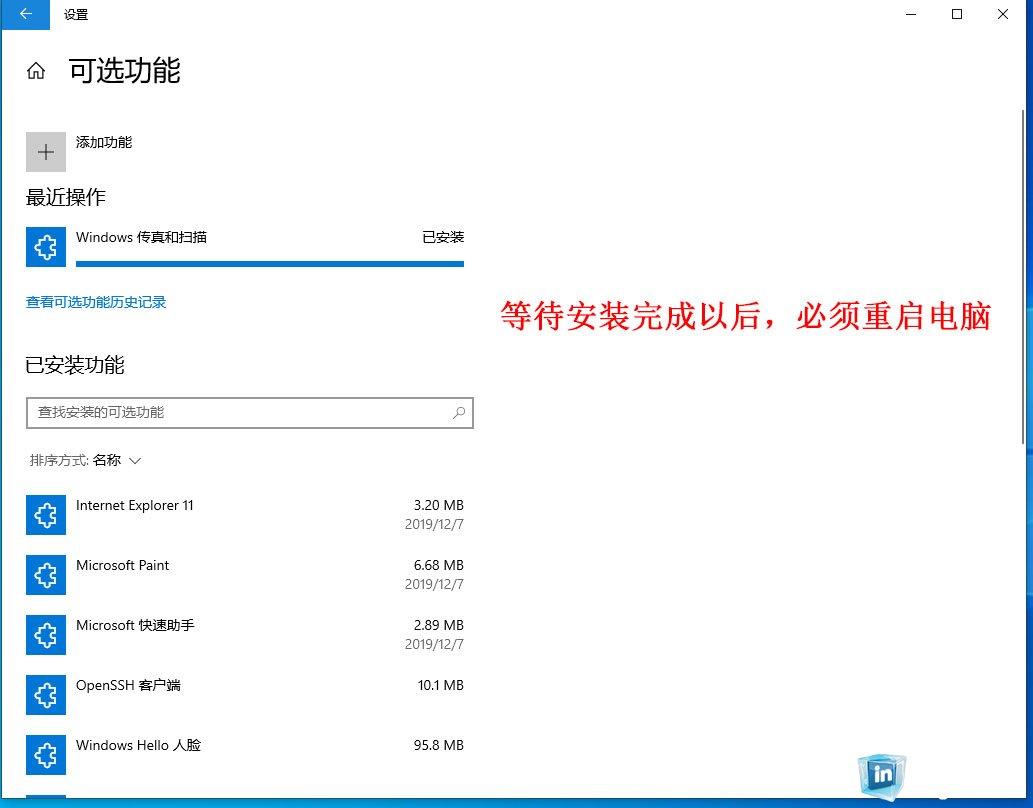
Task: Select the Windows Hello 人脸 entry text
Action: [138, 745]
